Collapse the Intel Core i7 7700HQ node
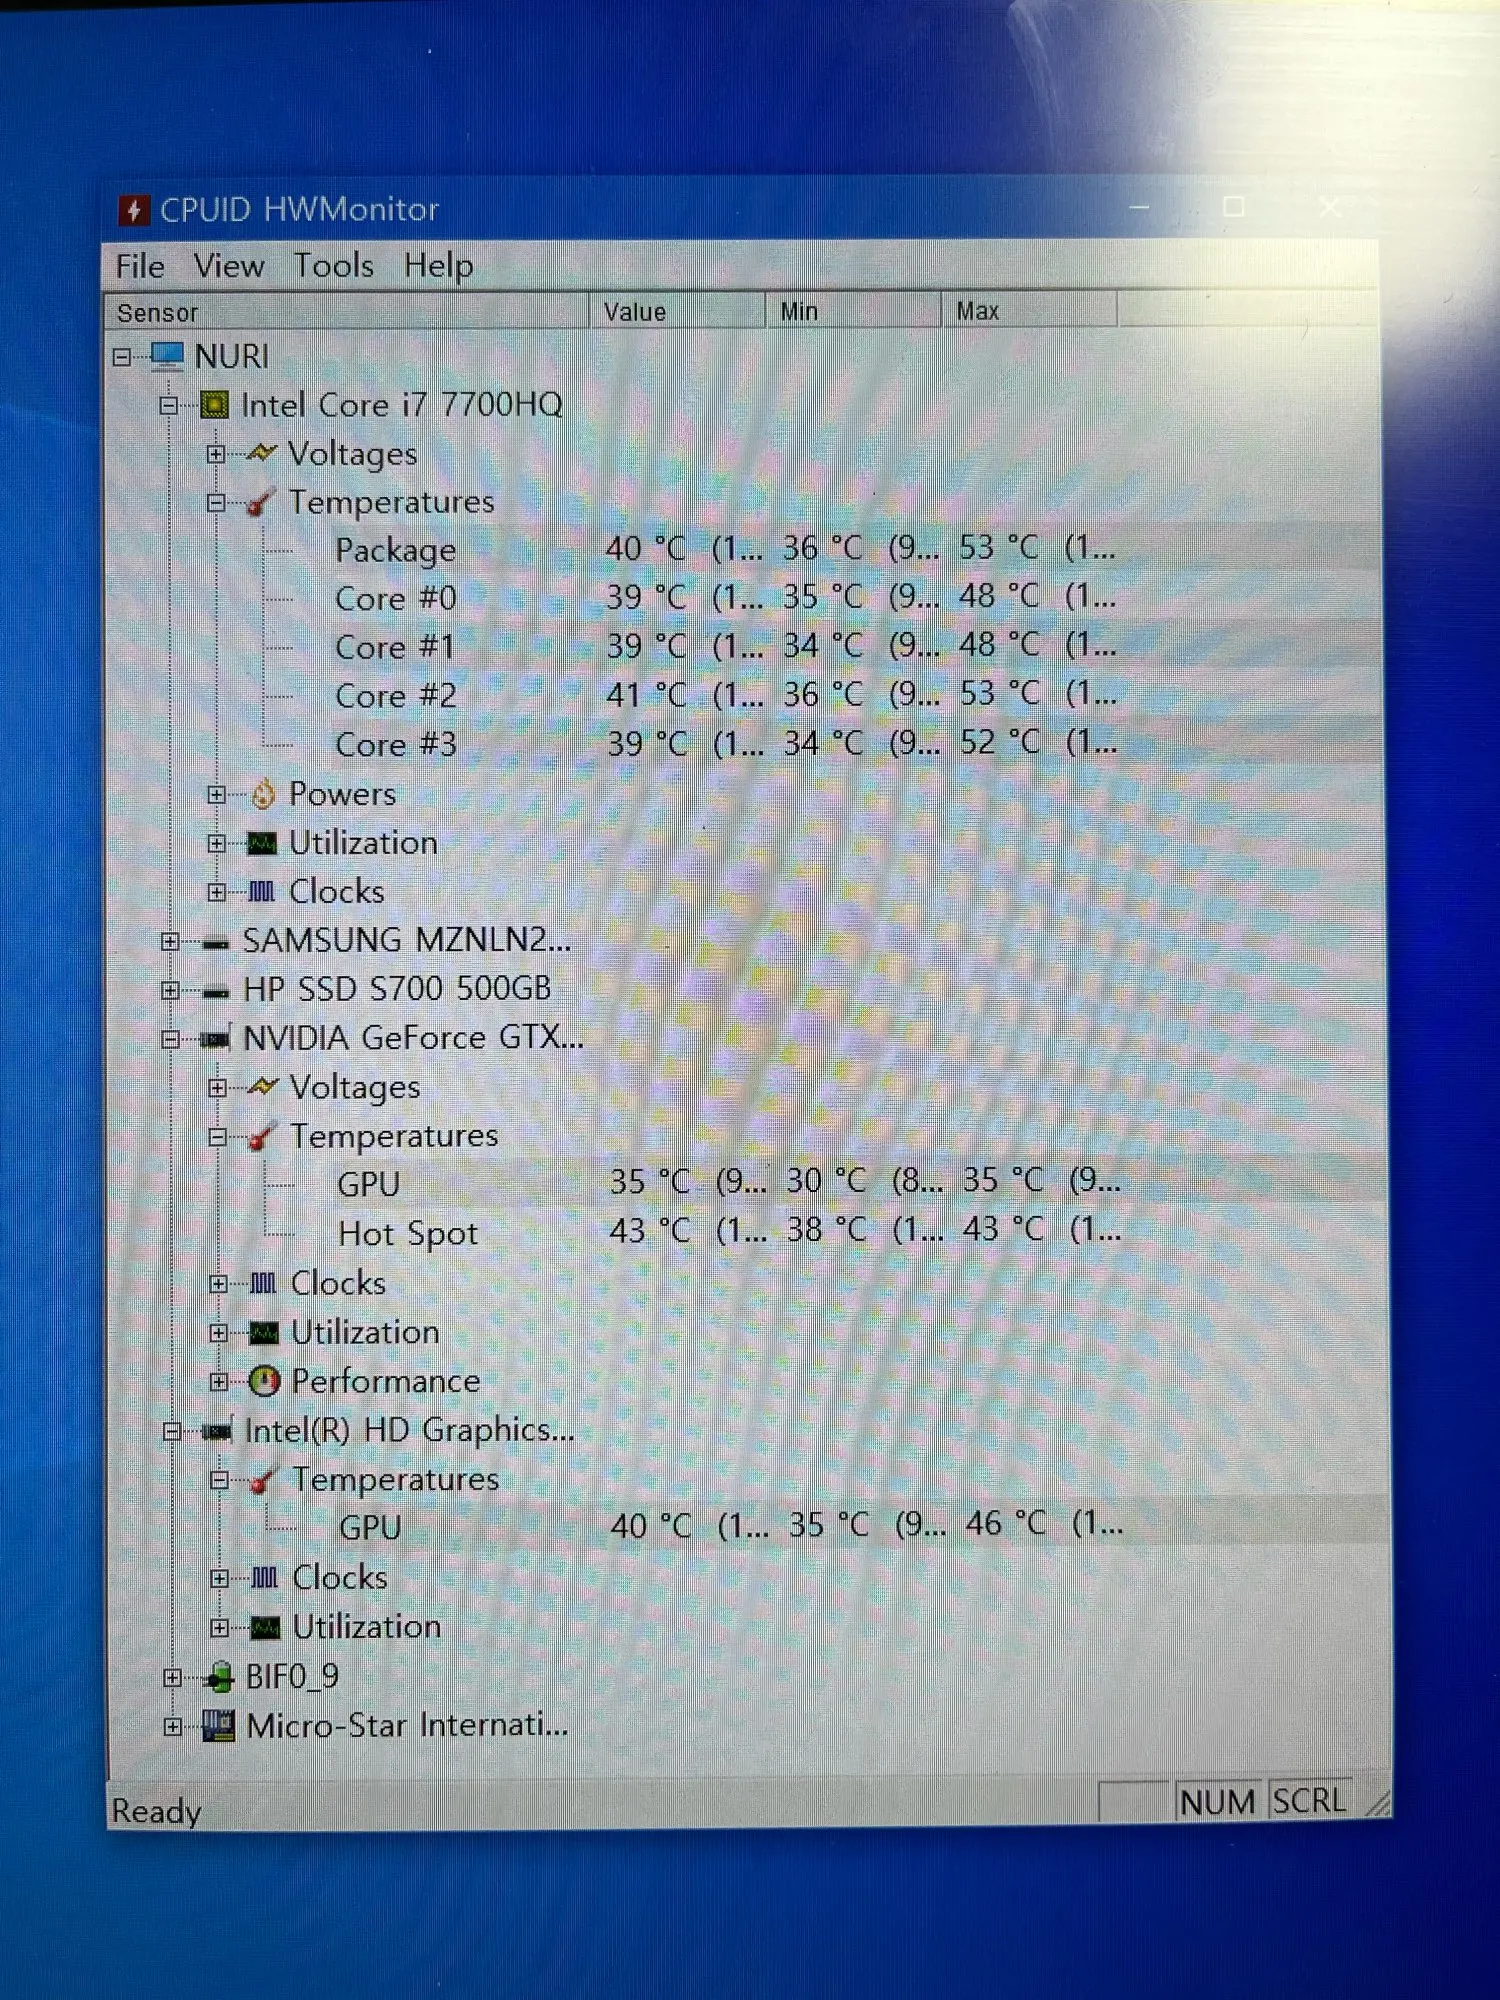 169,406
